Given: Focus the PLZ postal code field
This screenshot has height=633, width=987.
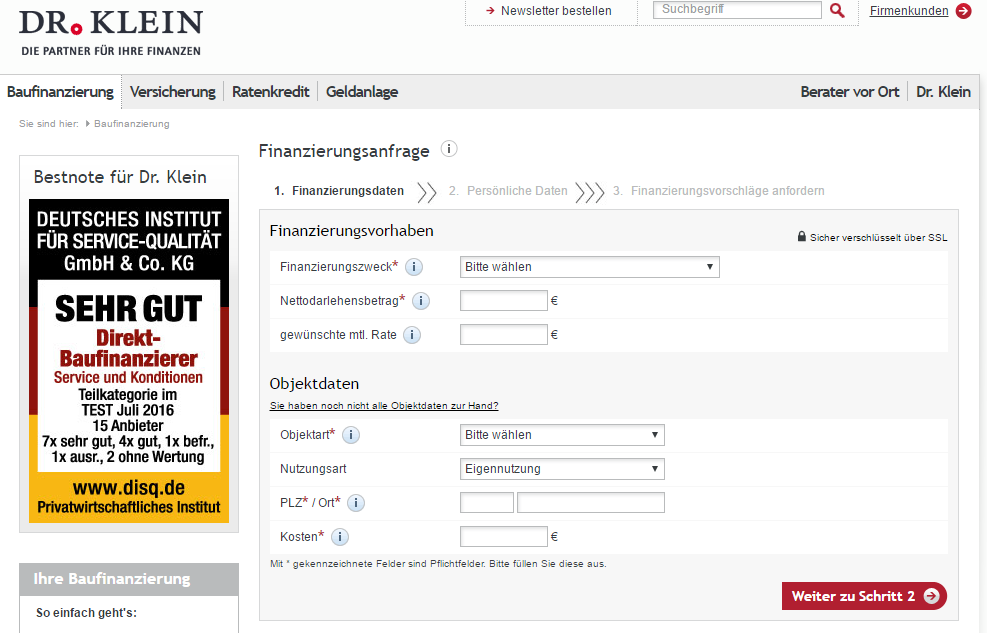Looking at the screenshot, I should pos(487,503).
